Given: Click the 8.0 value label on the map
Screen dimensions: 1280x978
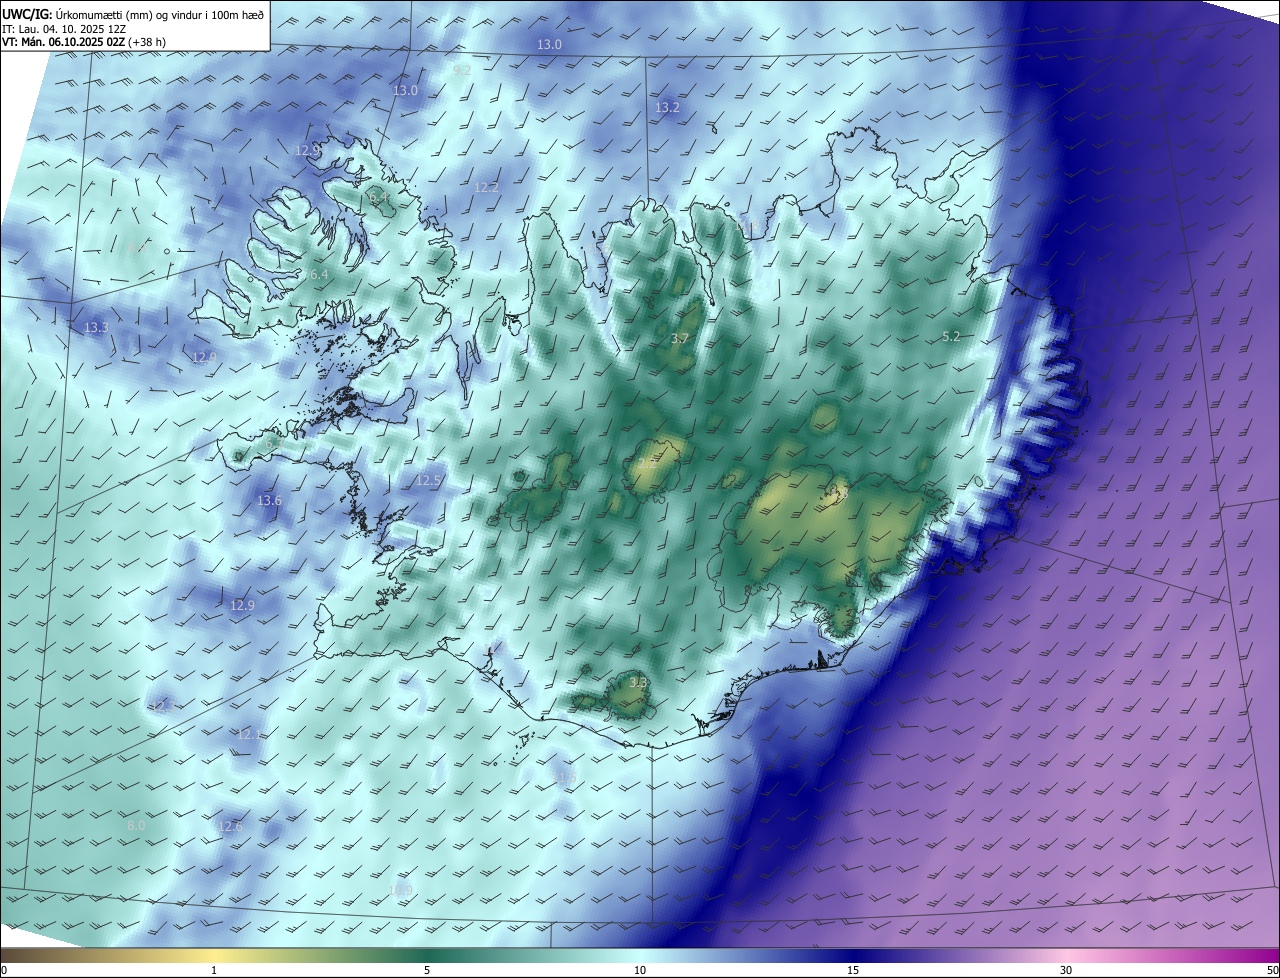Looking at the screenshot, I should 137,825.
